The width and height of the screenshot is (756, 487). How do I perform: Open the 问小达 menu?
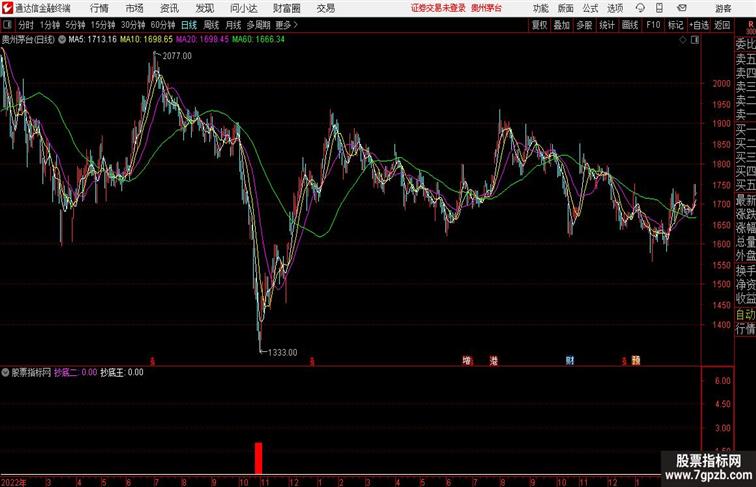click(243, 8)
